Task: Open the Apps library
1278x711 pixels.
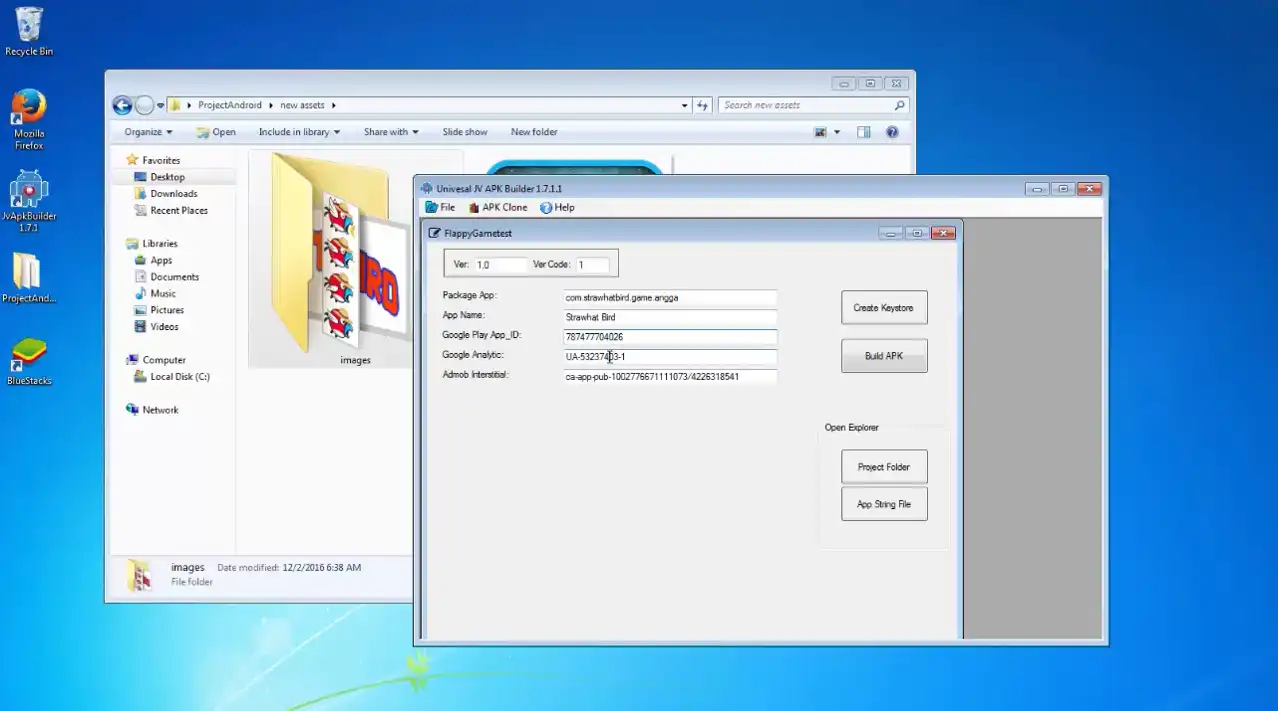Action: [160, 260]
